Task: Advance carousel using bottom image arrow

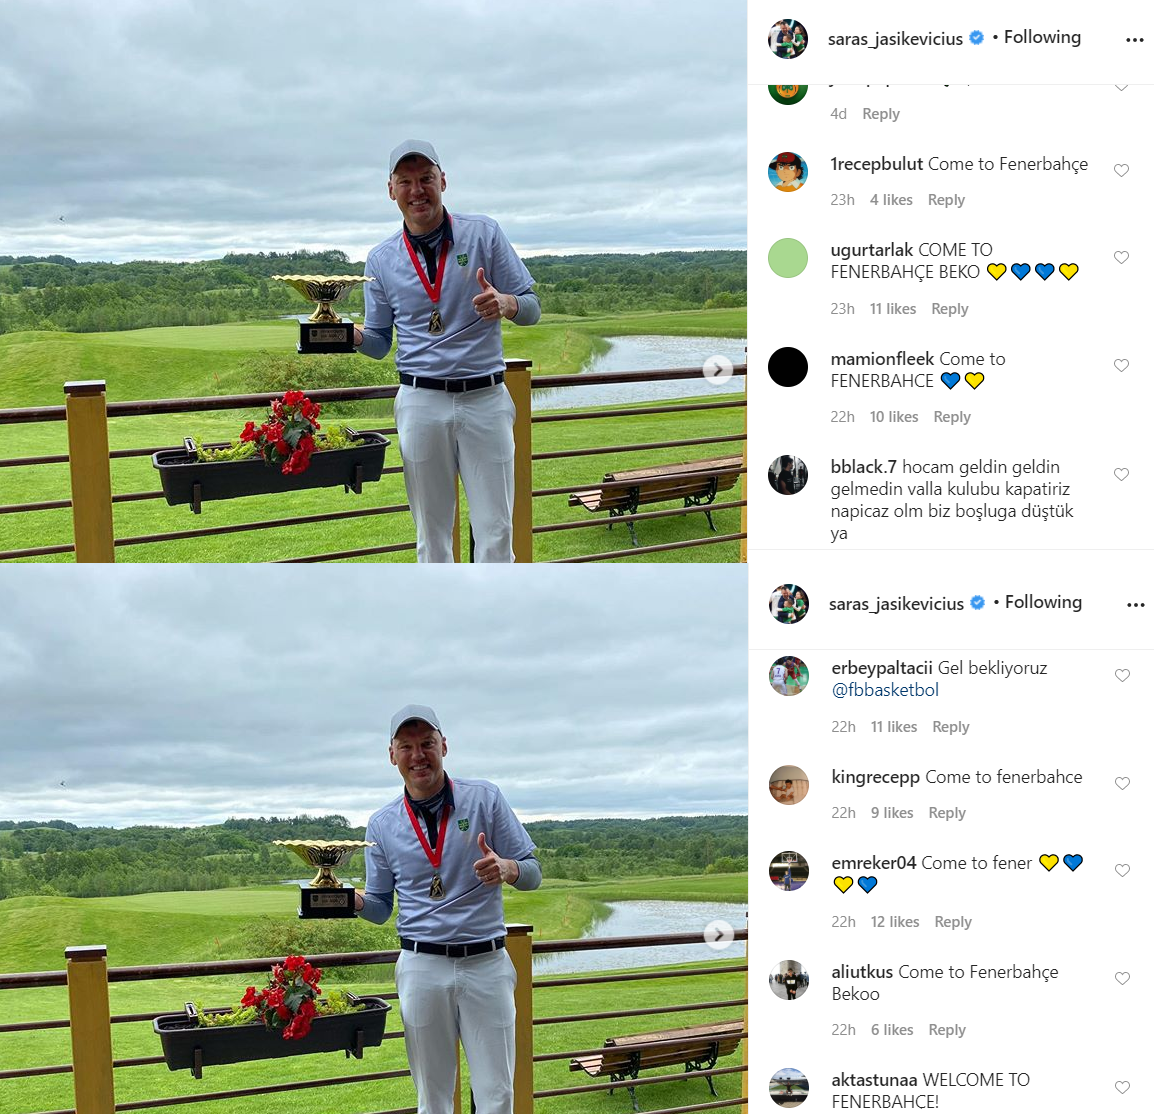Action: (718, 934)
